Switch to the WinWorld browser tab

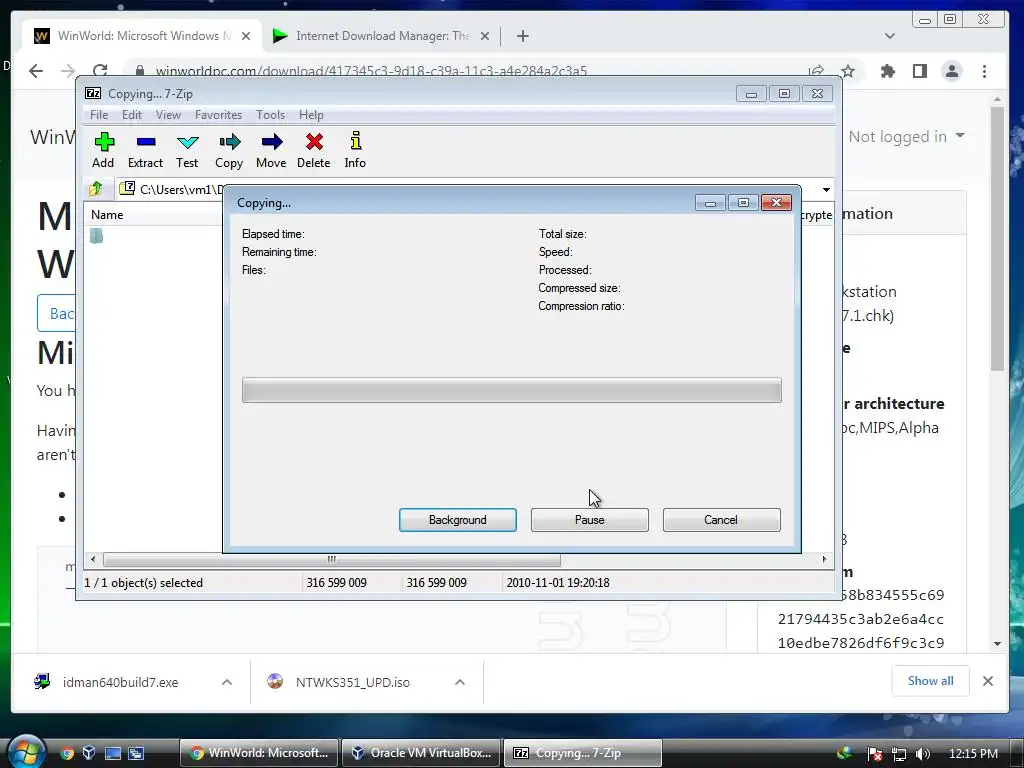click(142, 36)
